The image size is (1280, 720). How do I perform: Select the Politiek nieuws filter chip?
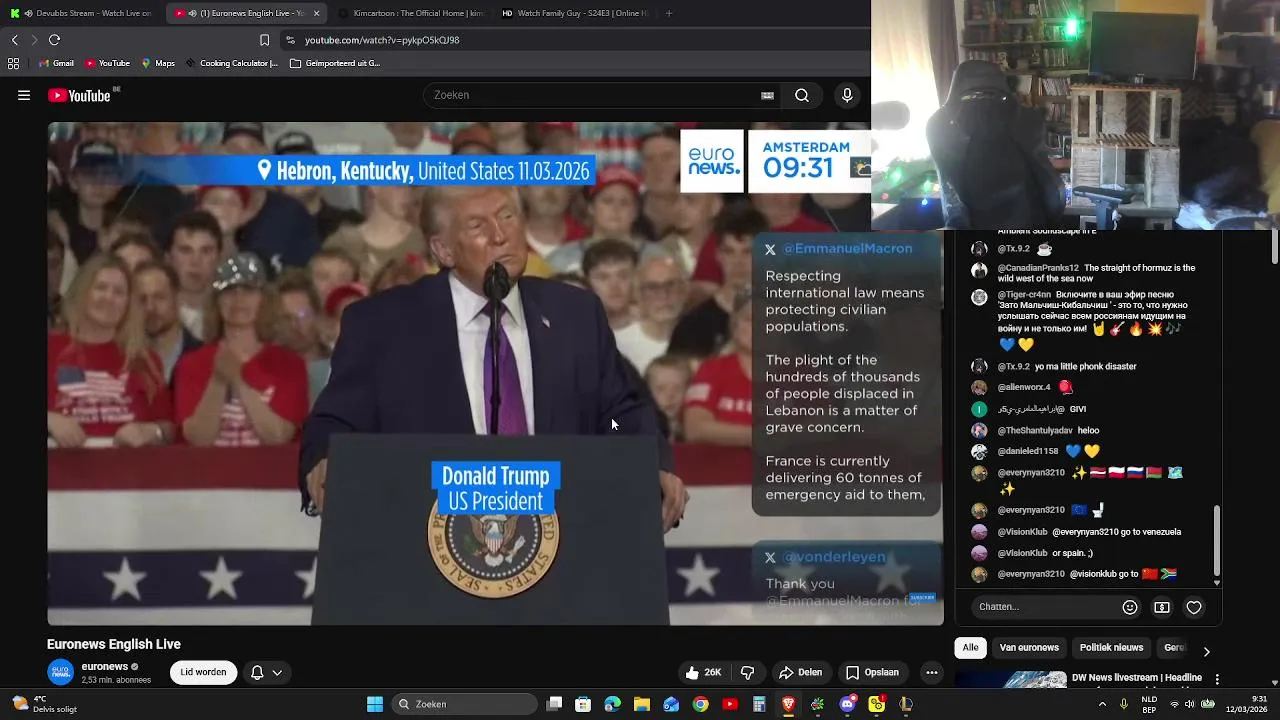pos(1111,647)
